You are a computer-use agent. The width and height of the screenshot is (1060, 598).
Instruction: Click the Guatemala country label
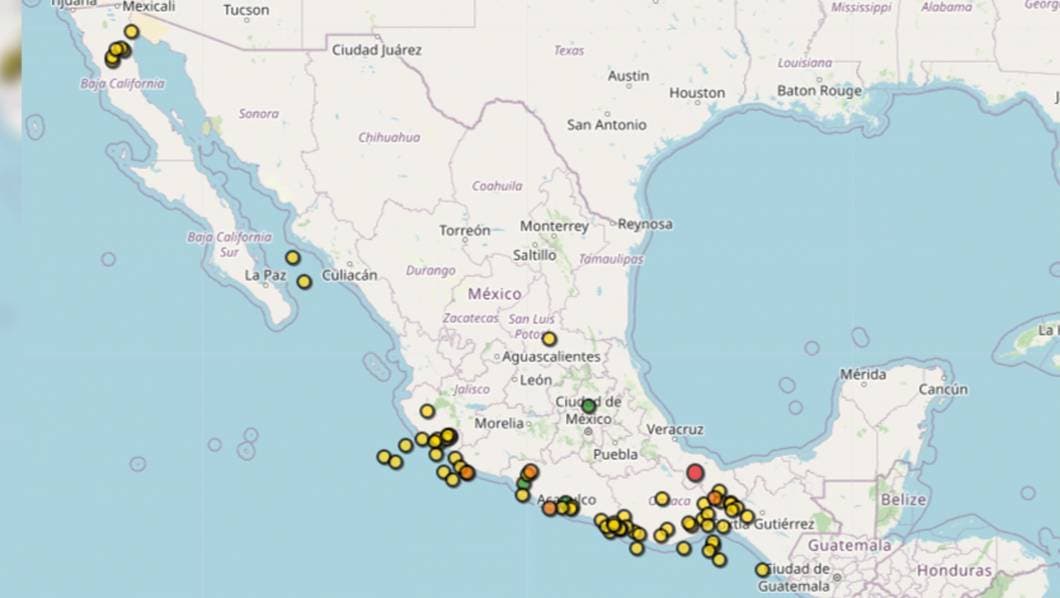coord(849,546)
